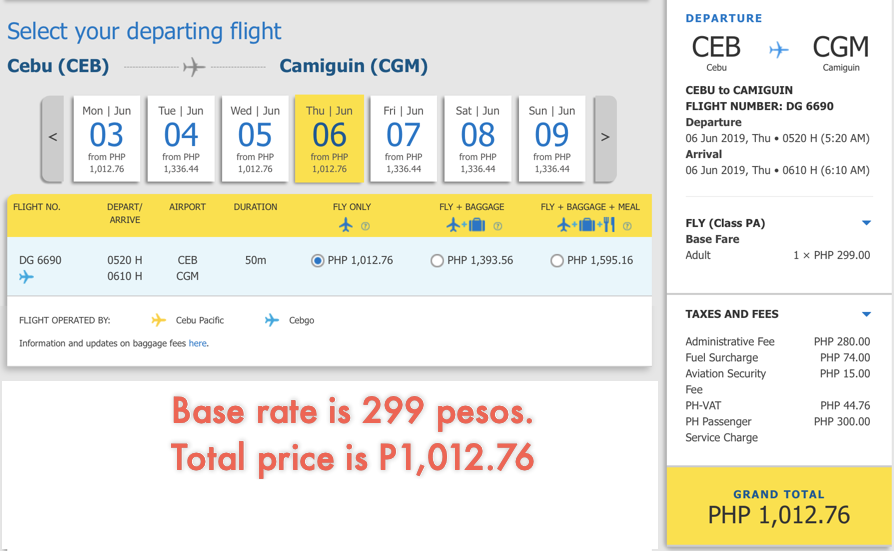Click the Cebgo plane icon under DG 6690
The width and height of the screenshot is (894, 551).
click(26, 277)
